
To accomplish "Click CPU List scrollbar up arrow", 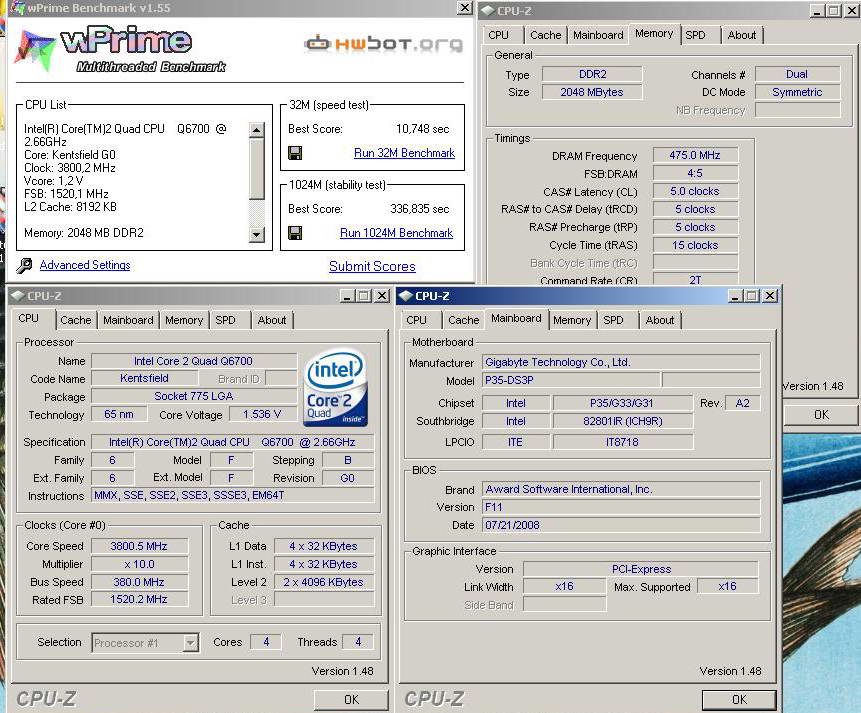I will click(x=256, y=130).
